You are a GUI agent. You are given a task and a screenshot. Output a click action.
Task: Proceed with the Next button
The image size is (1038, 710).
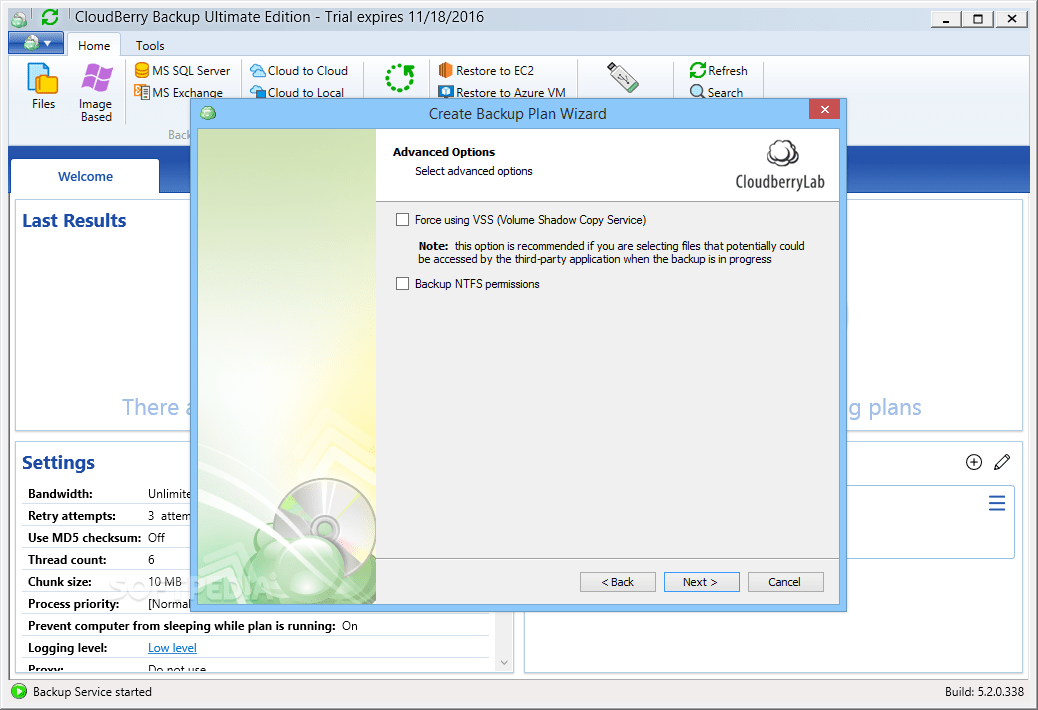pyautogui.click(x=701, y=581)
